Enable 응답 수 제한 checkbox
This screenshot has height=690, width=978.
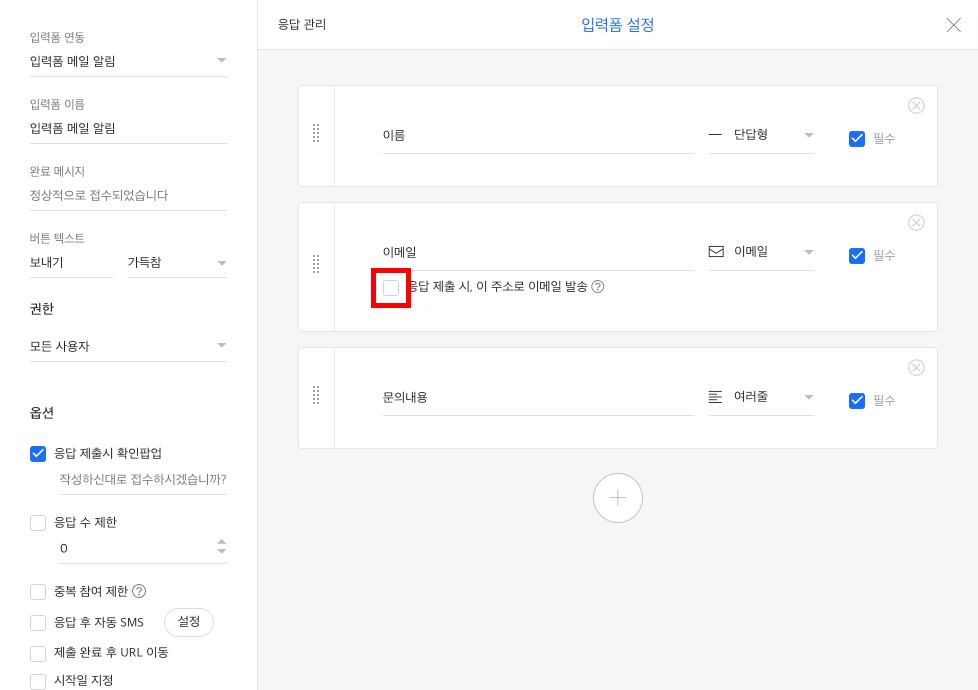pos(38,523)
